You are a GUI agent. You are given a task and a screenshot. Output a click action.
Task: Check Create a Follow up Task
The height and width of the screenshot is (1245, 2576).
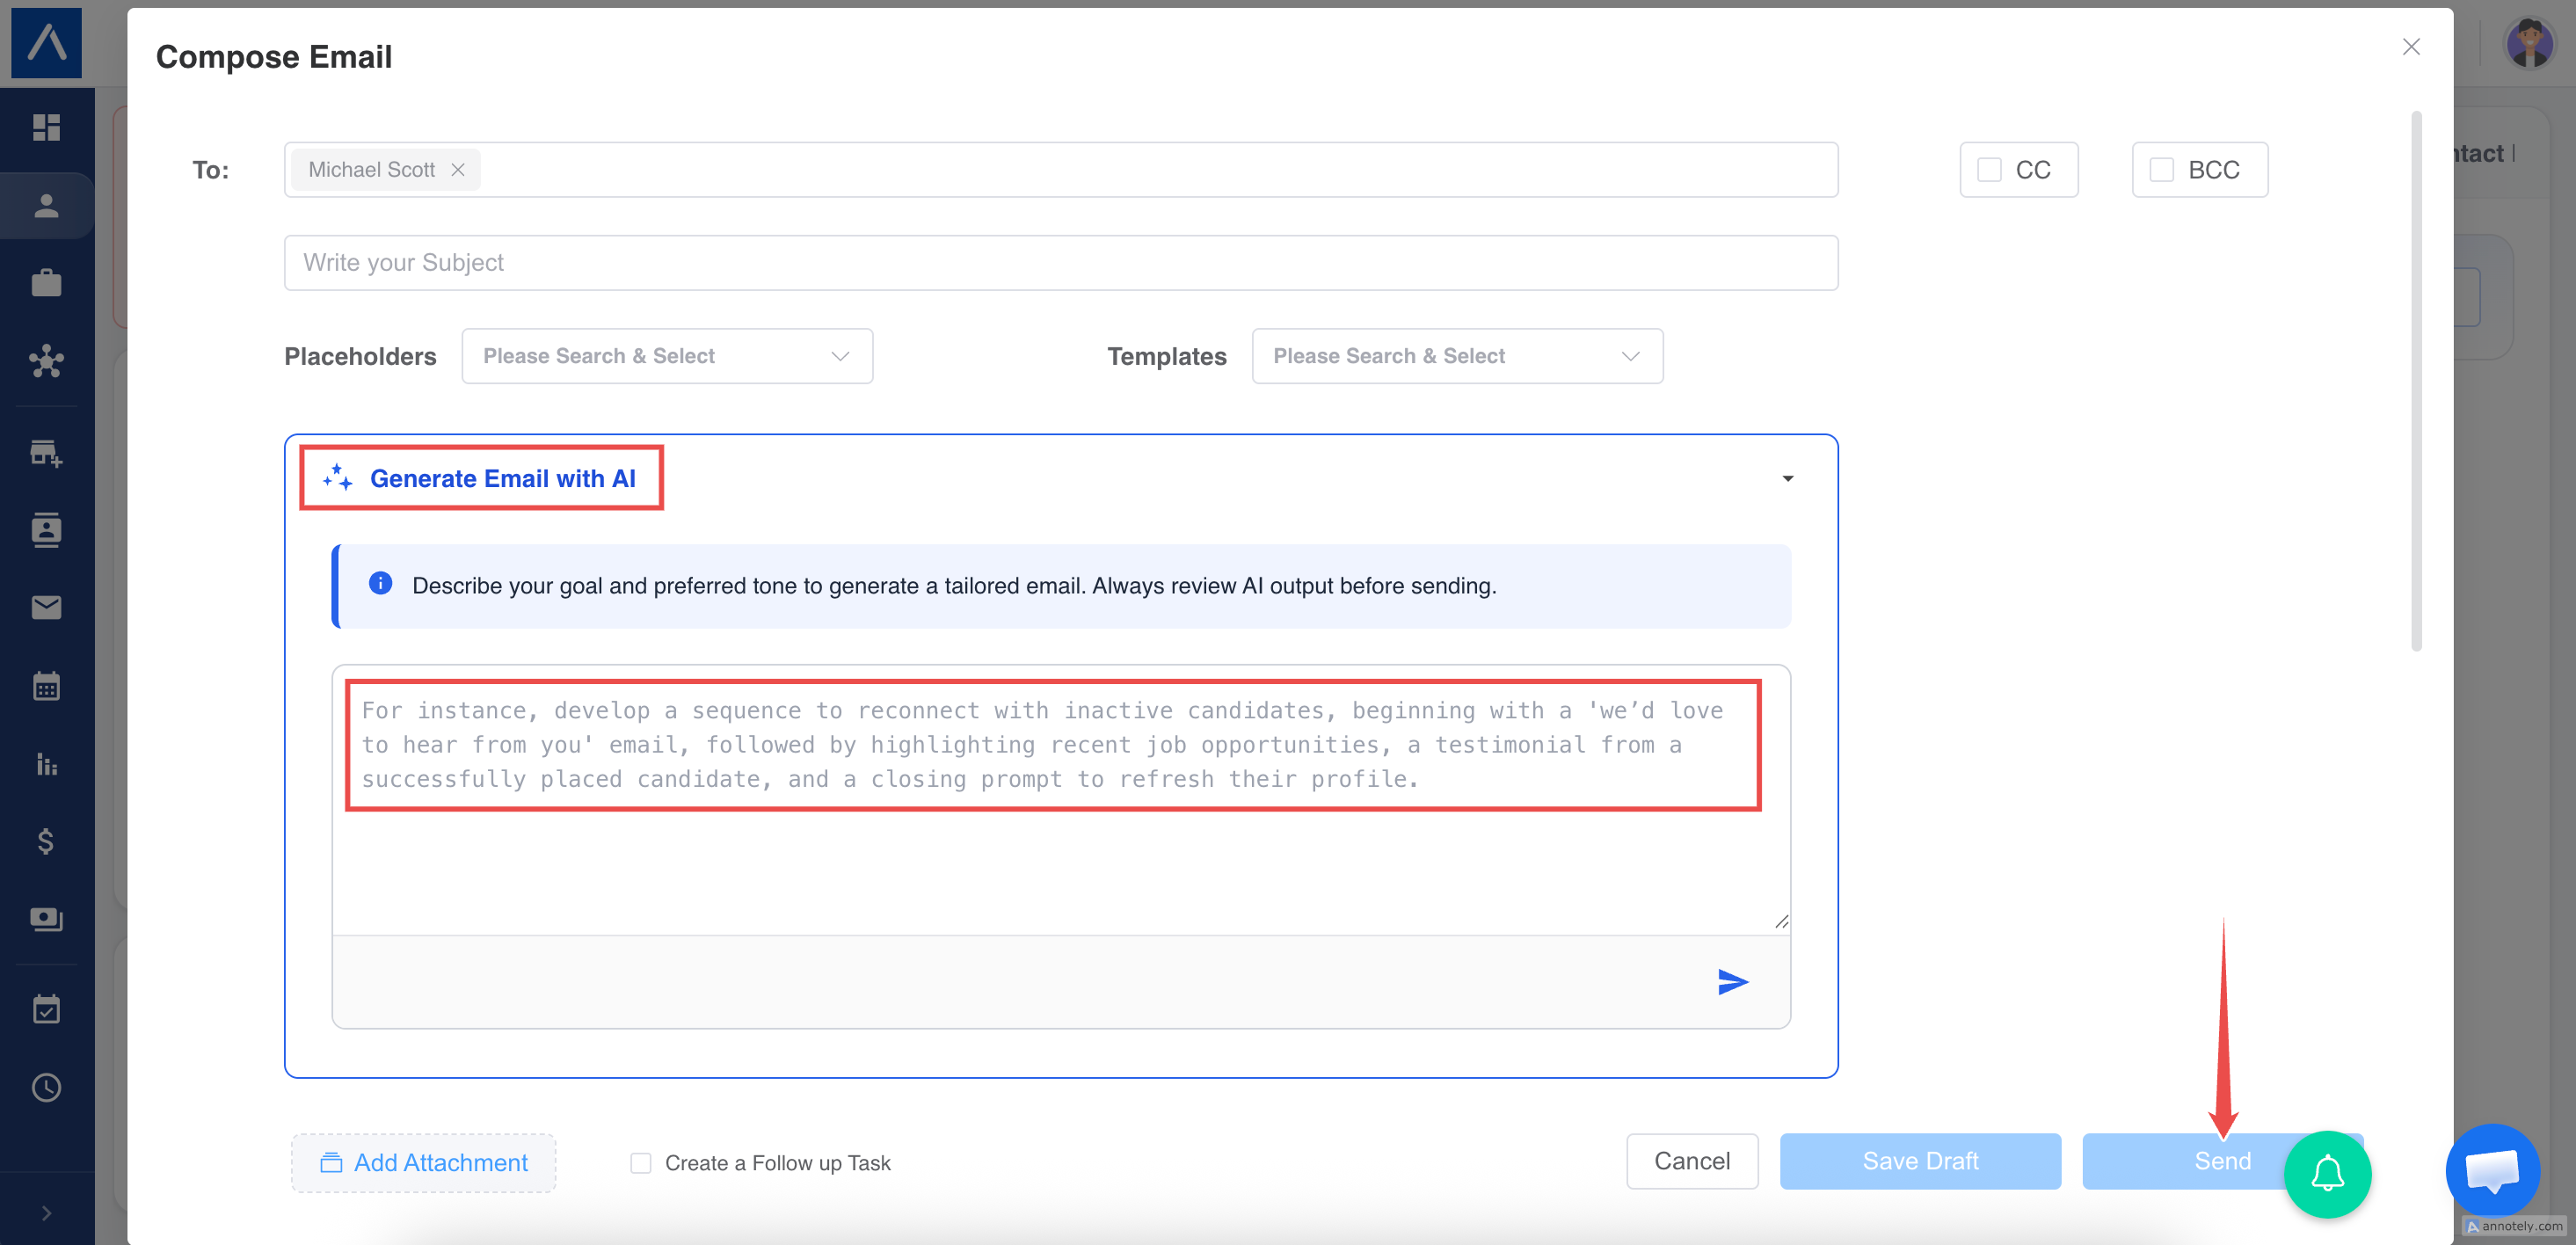[641, 1163]
